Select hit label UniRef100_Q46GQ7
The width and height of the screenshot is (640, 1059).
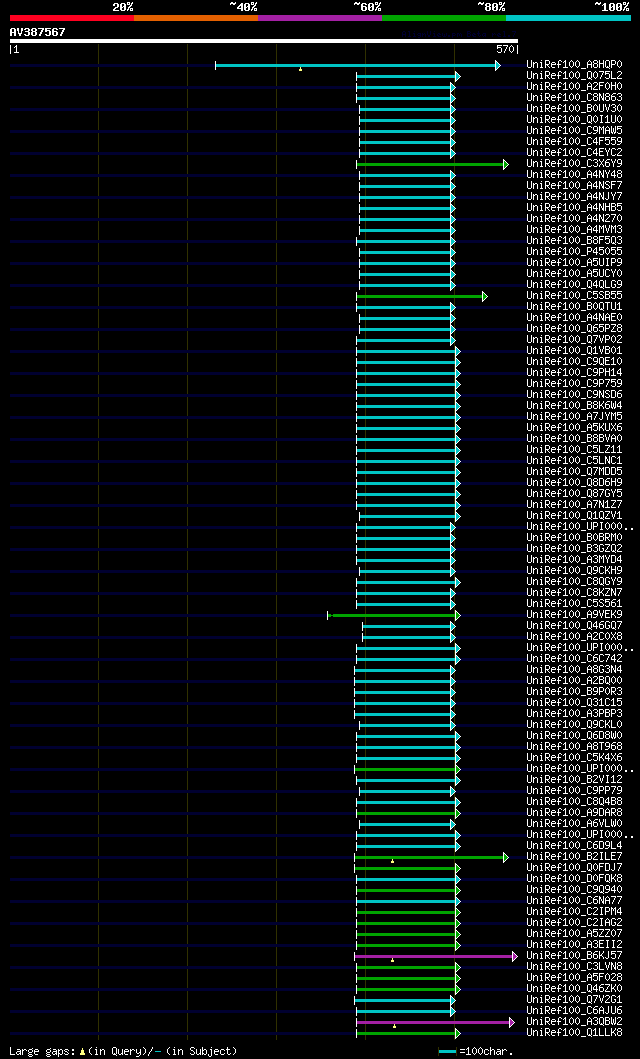575,625
